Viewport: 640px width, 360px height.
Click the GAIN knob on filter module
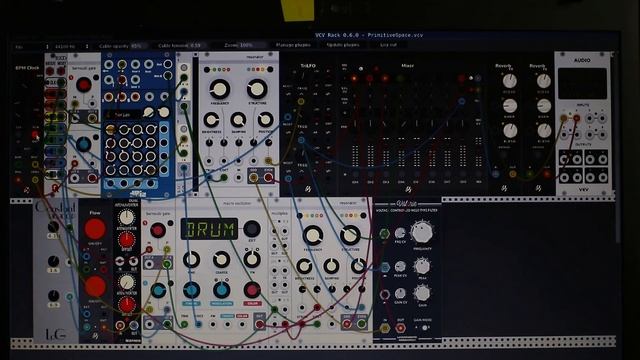coord(422,293)
